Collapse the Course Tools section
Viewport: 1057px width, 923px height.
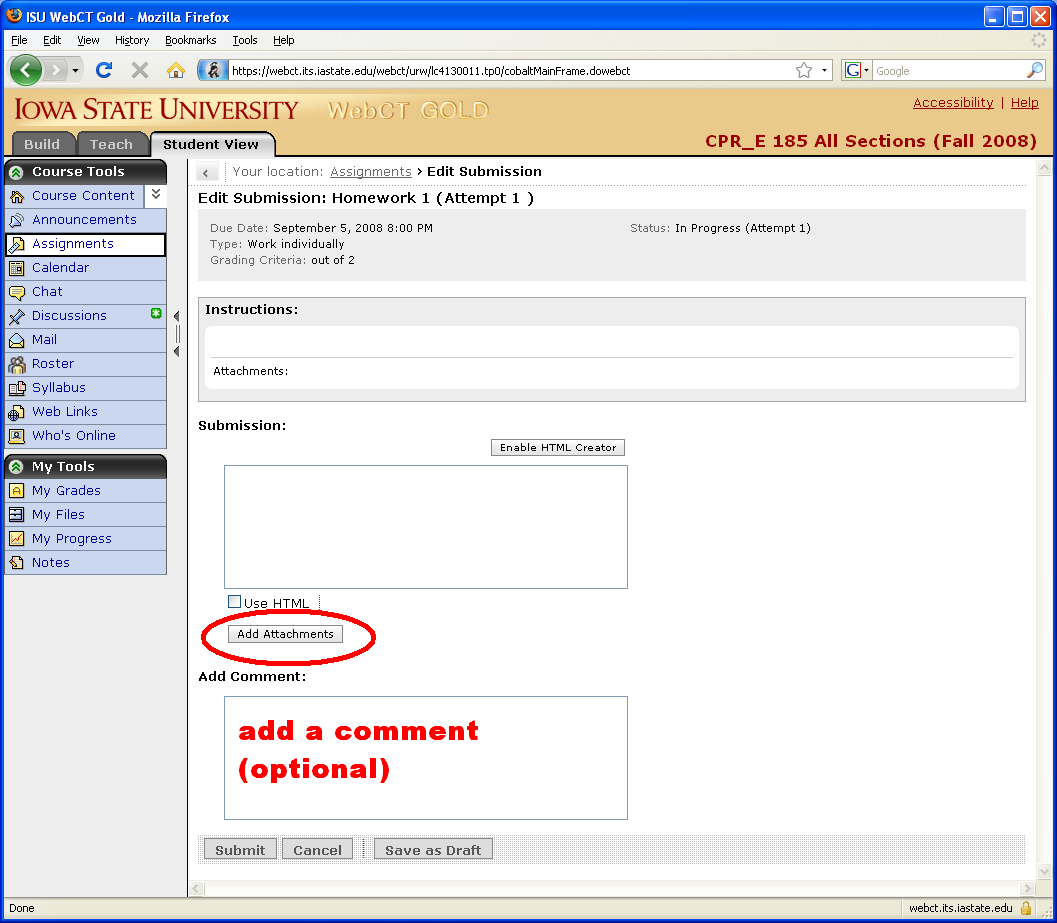point(16,172)
